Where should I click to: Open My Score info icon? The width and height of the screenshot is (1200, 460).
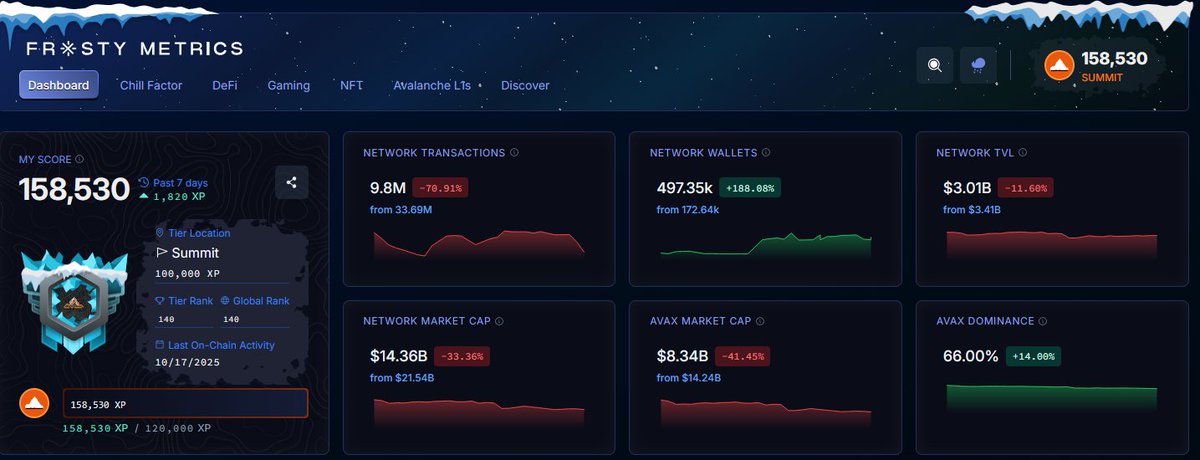(80, 159)
